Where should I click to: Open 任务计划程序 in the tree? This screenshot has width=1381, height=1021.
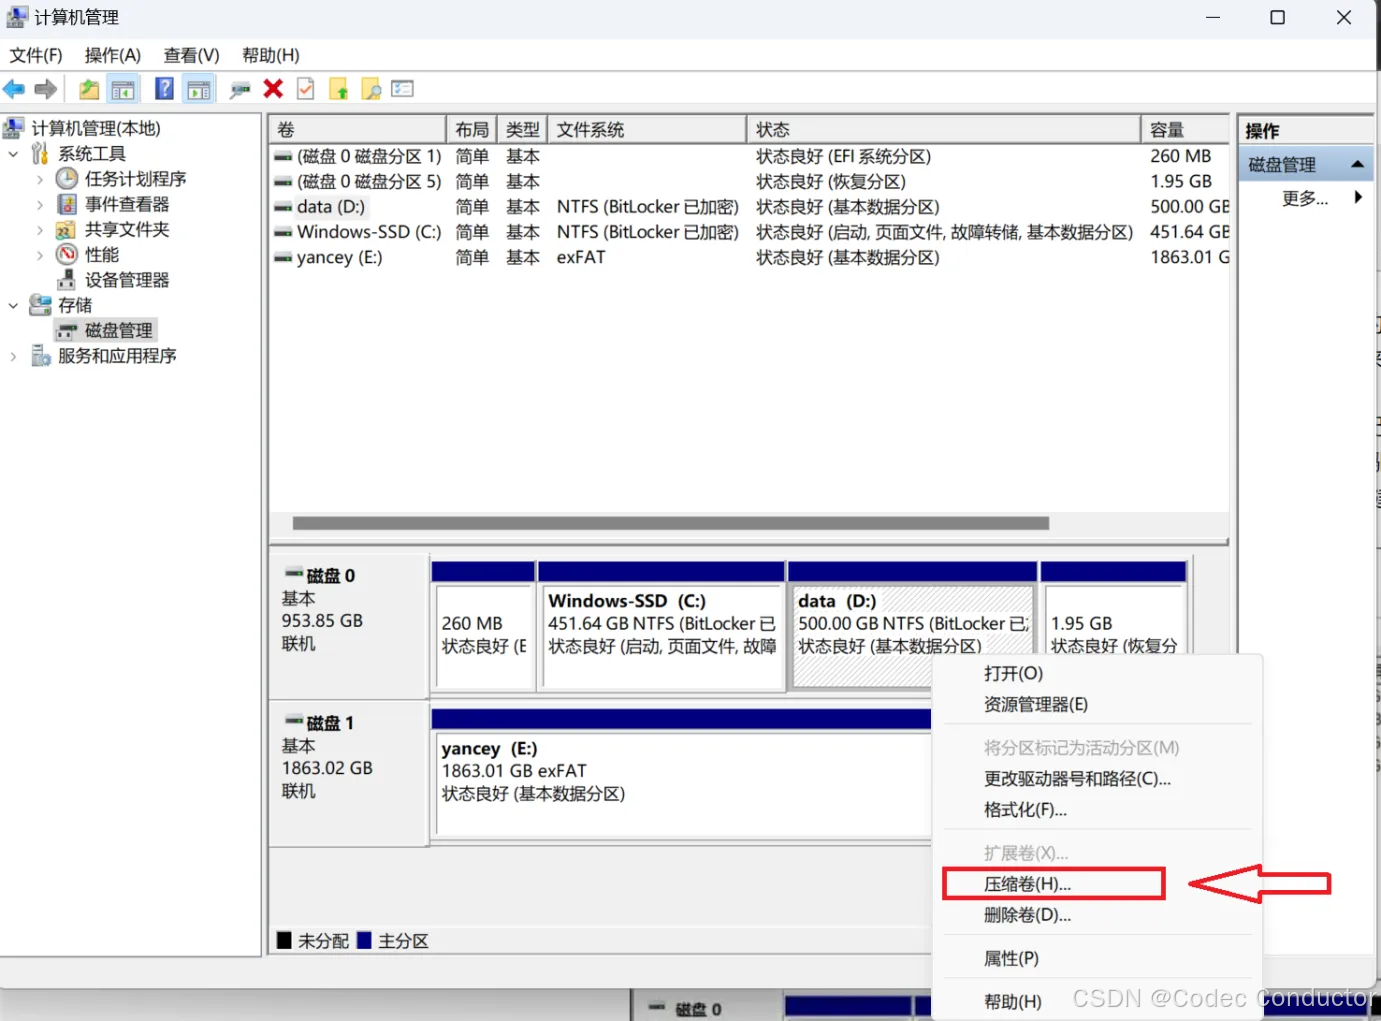pyautogui.click(x=136, y=178)
